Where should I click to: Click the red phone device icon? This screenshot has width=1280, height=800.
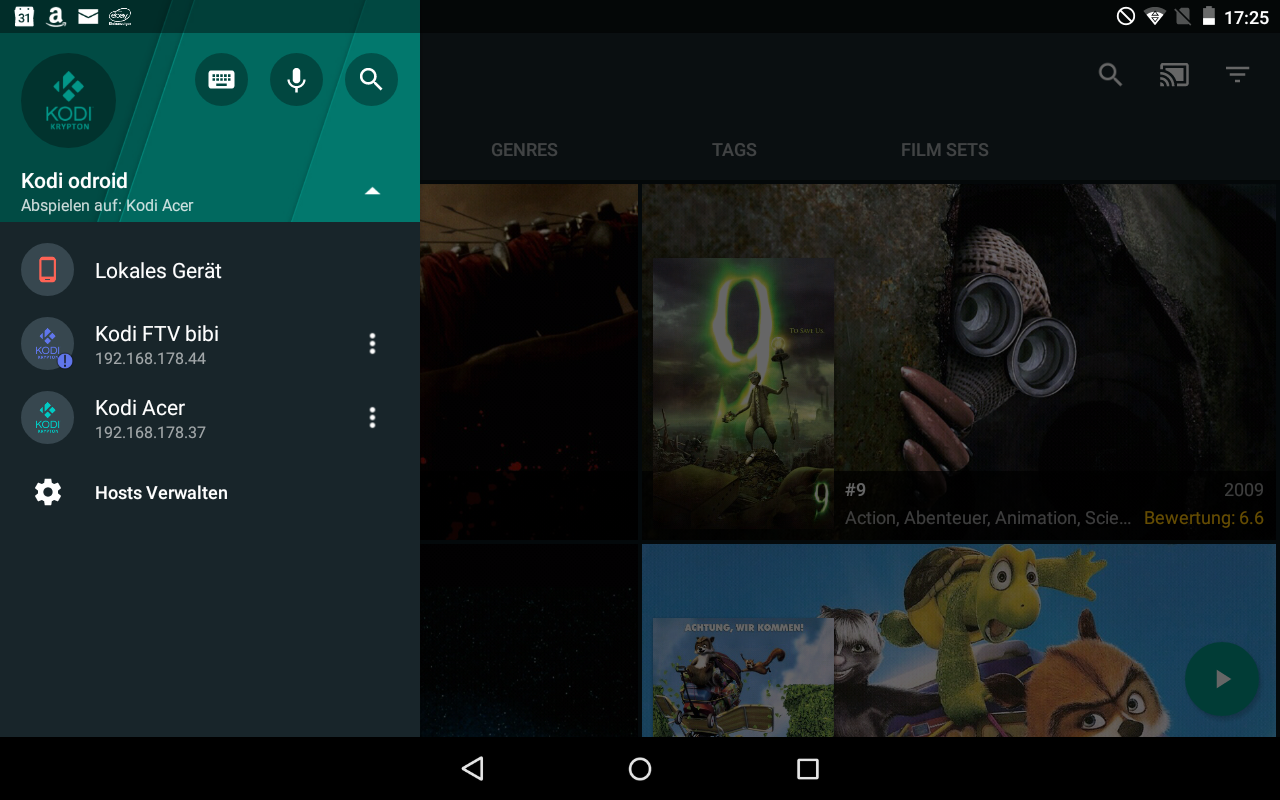click(47, 270)
